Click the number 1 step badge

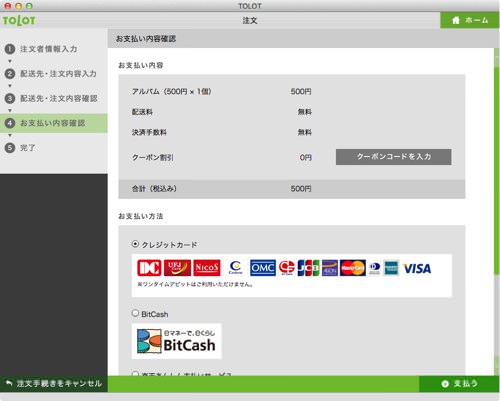10,49
